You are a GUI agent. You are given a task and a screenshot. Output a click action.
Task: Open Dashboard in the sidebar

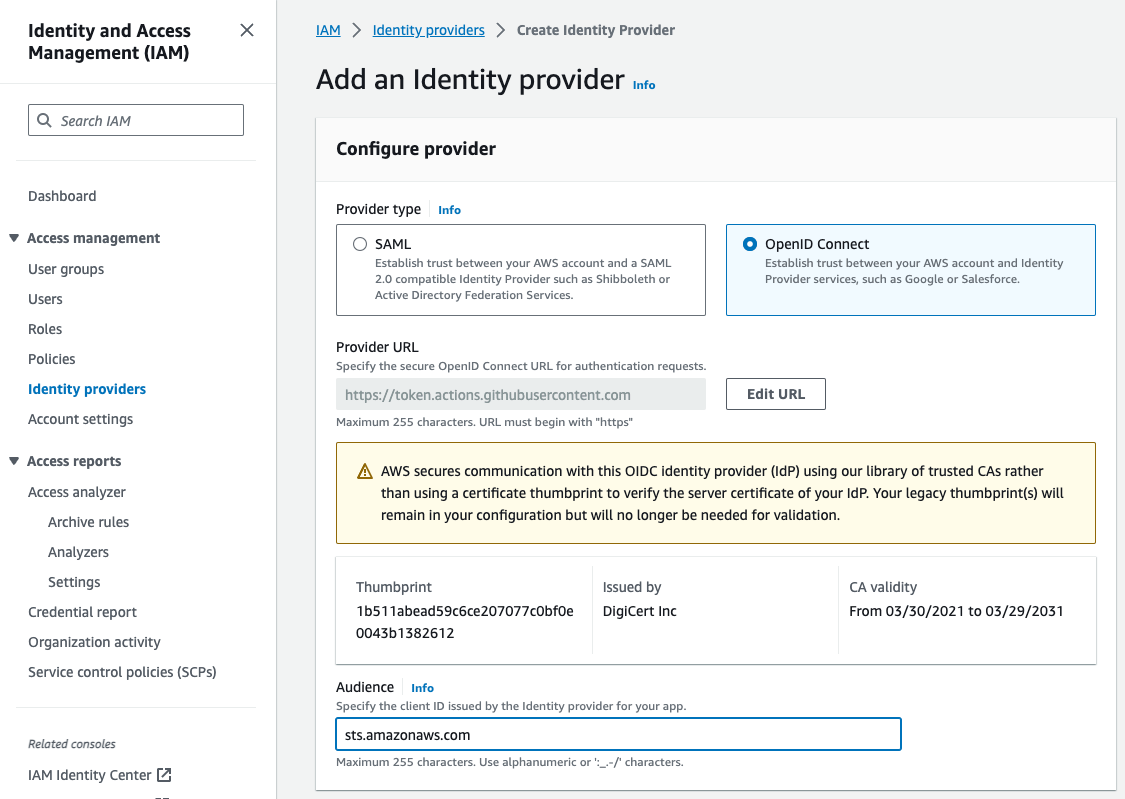(x=62, y=196)
